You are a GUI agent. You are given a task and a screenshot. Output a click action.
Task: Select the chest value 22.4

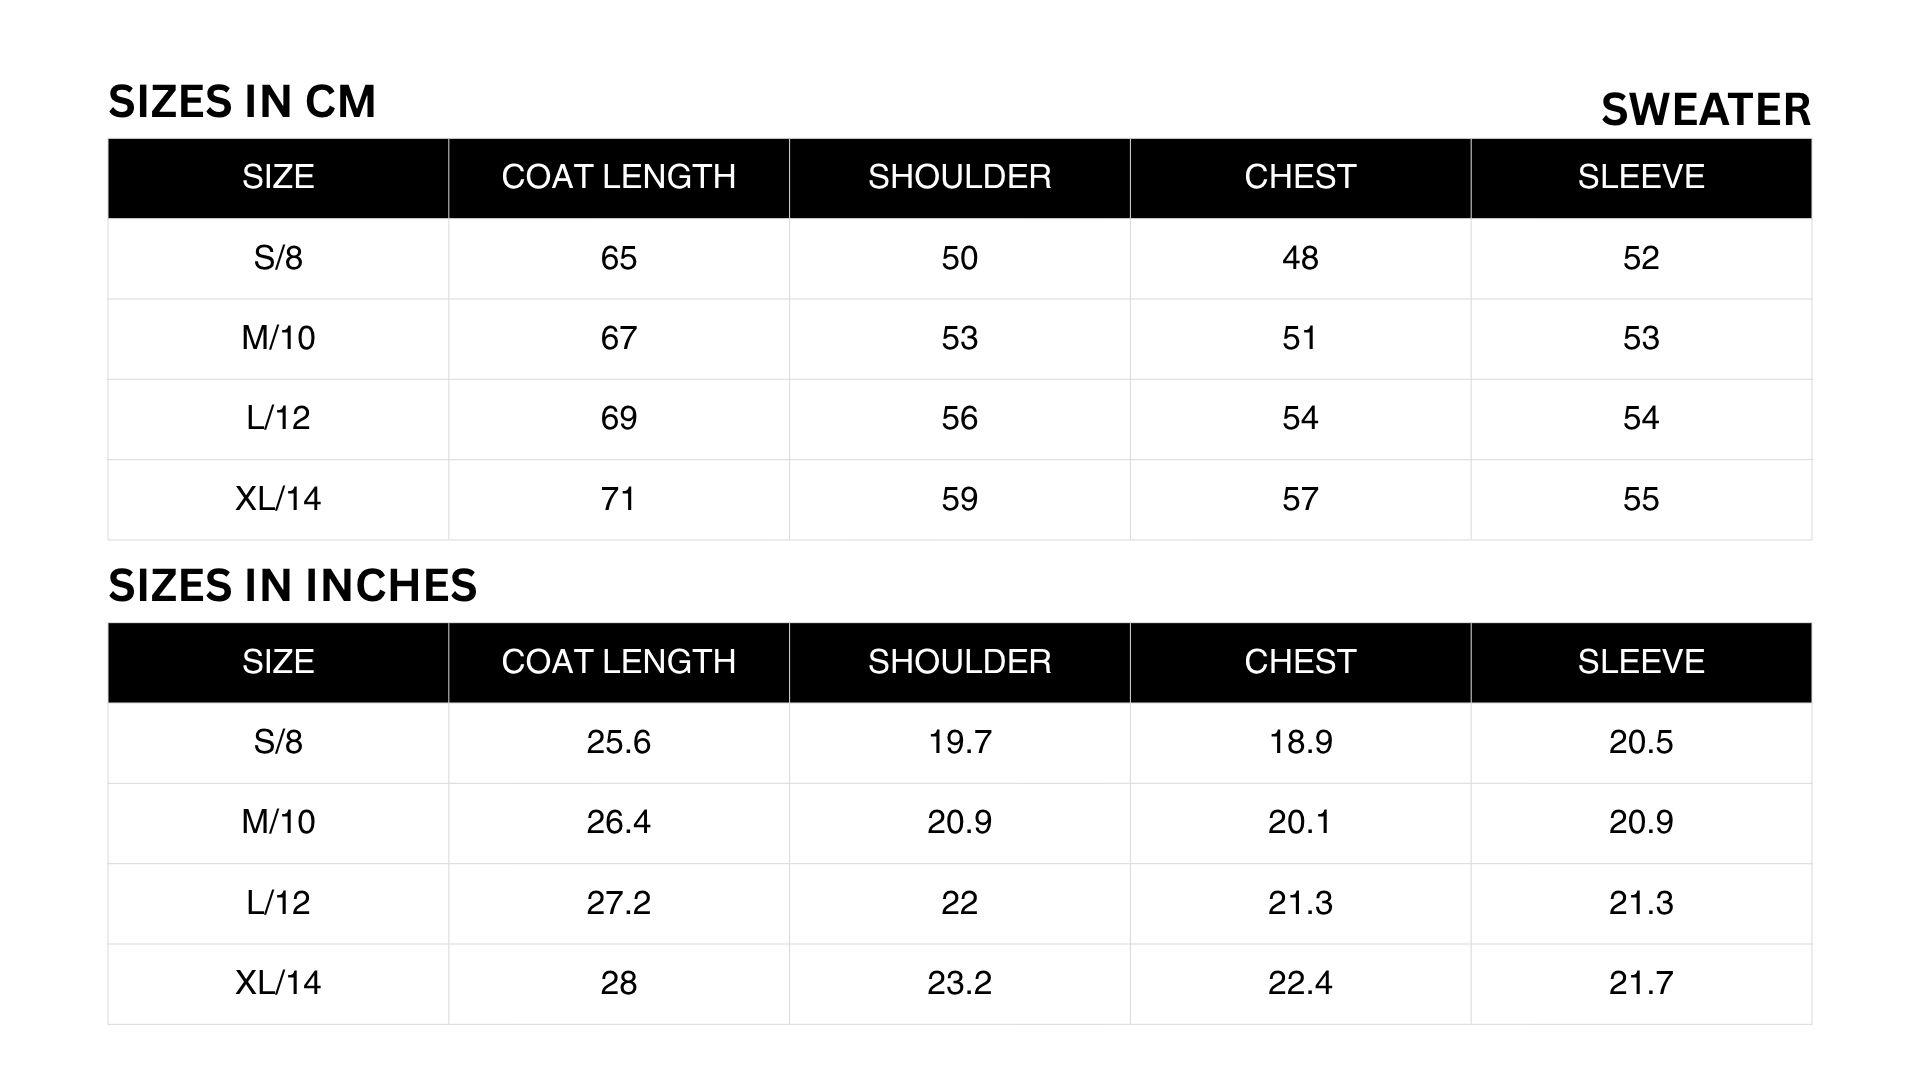tap(1300, 983)
